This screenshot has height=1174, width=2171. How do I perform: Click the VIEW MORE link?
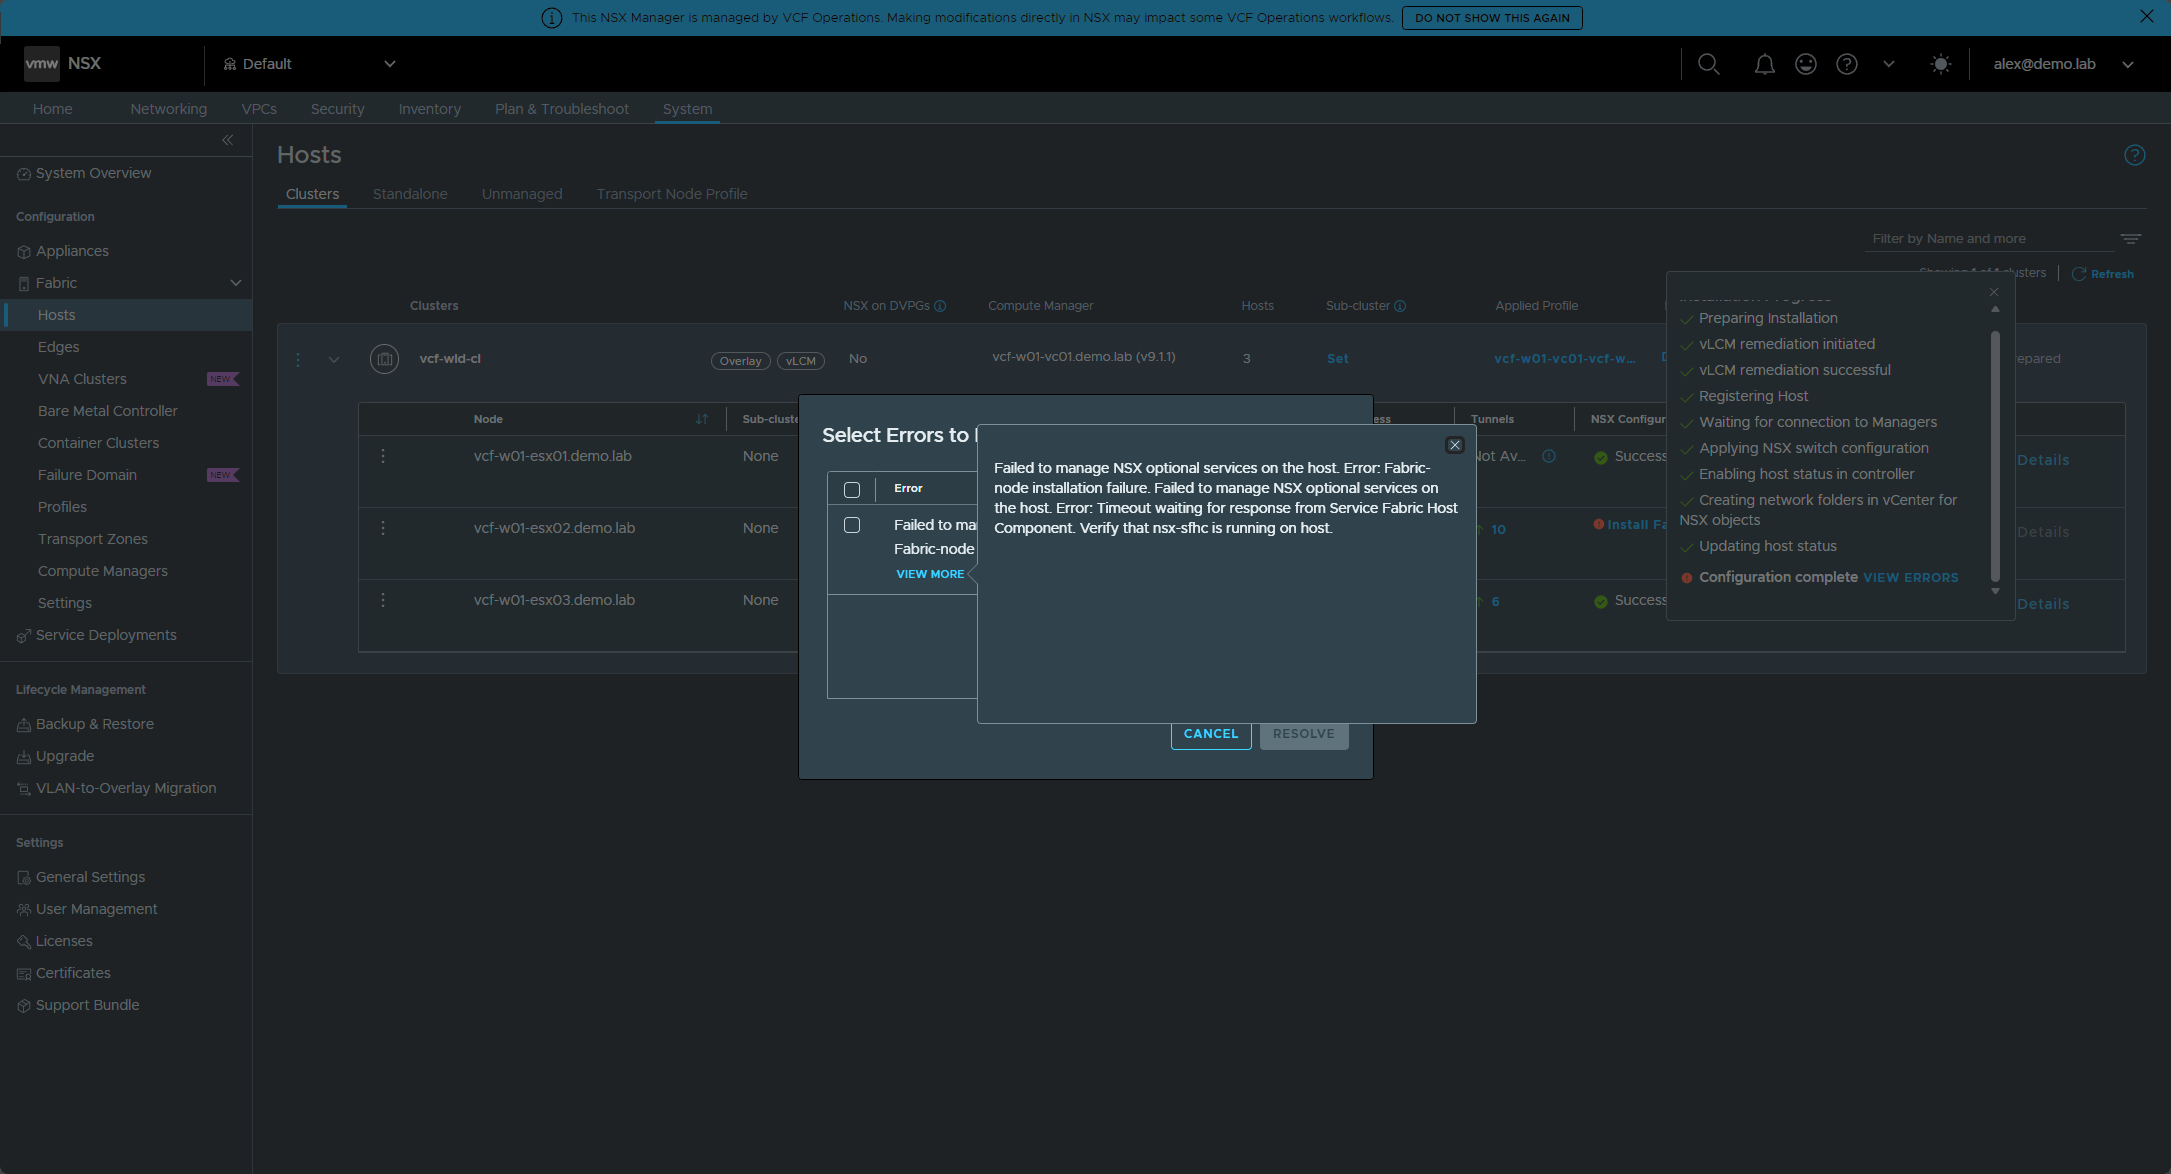tap(930, 574)
